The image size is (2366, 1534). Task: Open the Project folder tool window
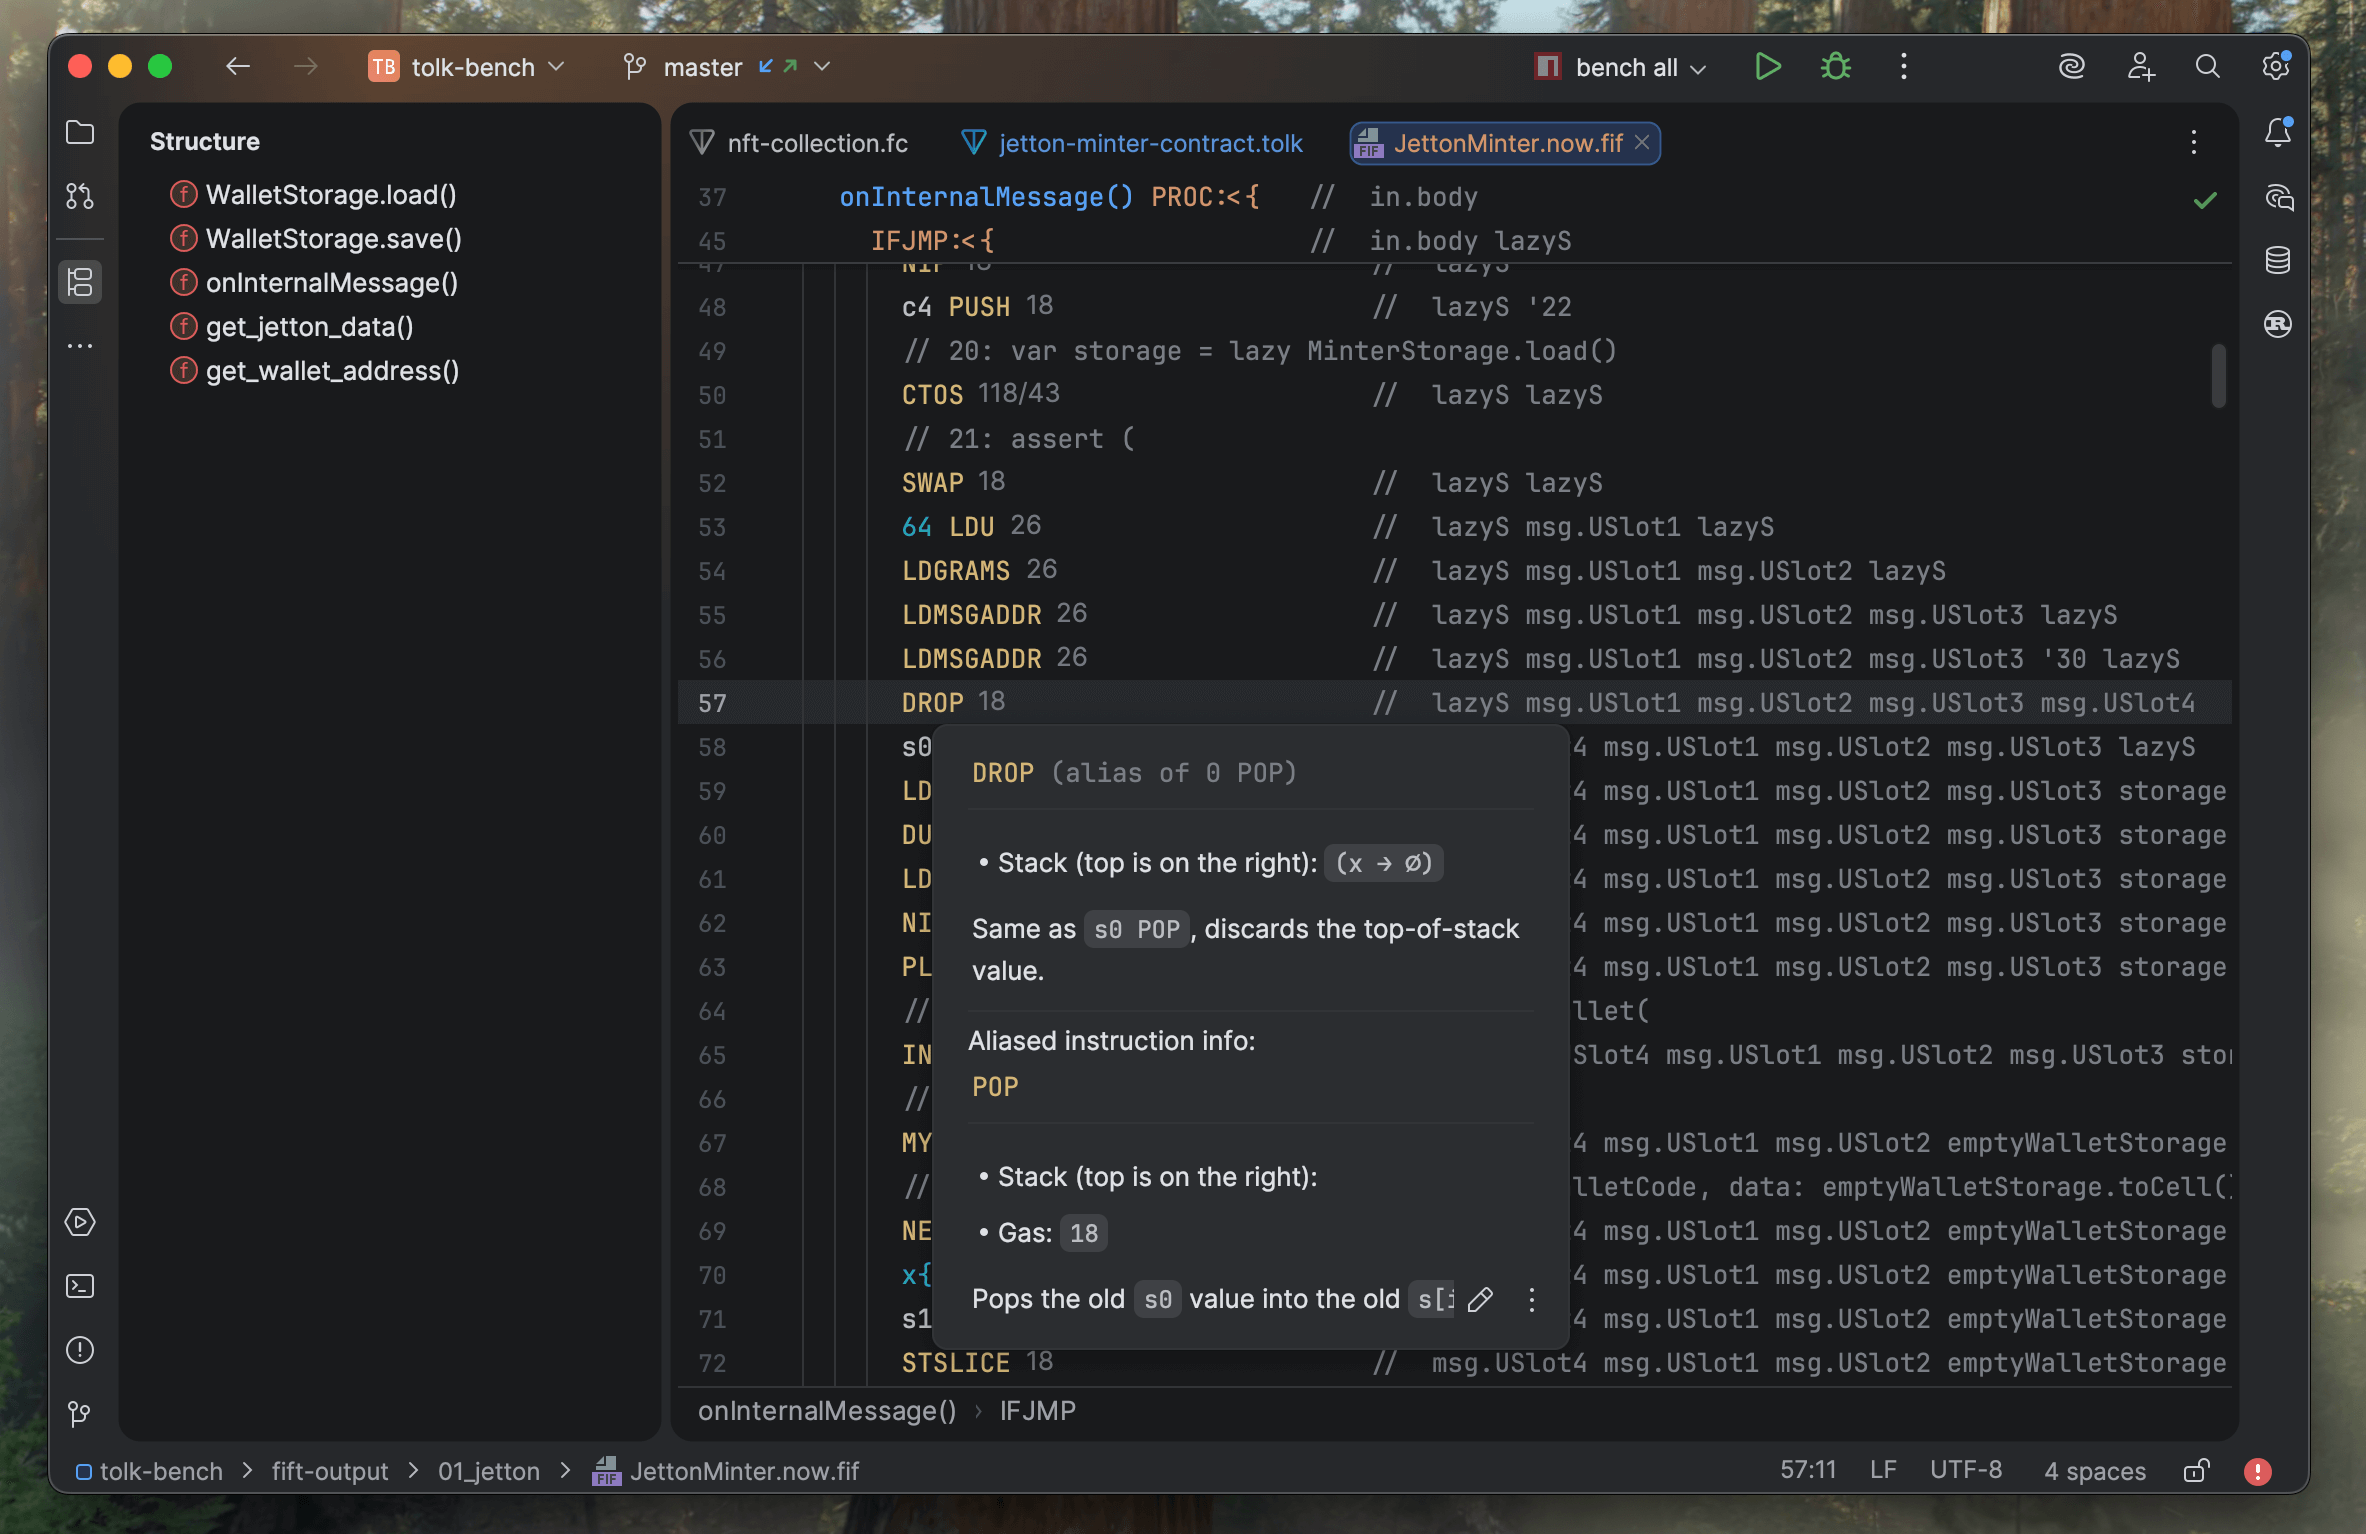[x=80, y=133]
